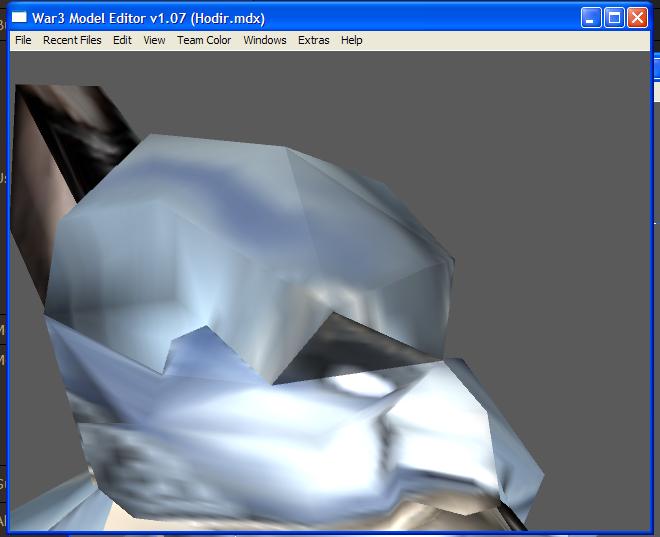This screenshot has width=660, height=537.
Task: Open the Team Color menu
Action: tap(204, 40)
